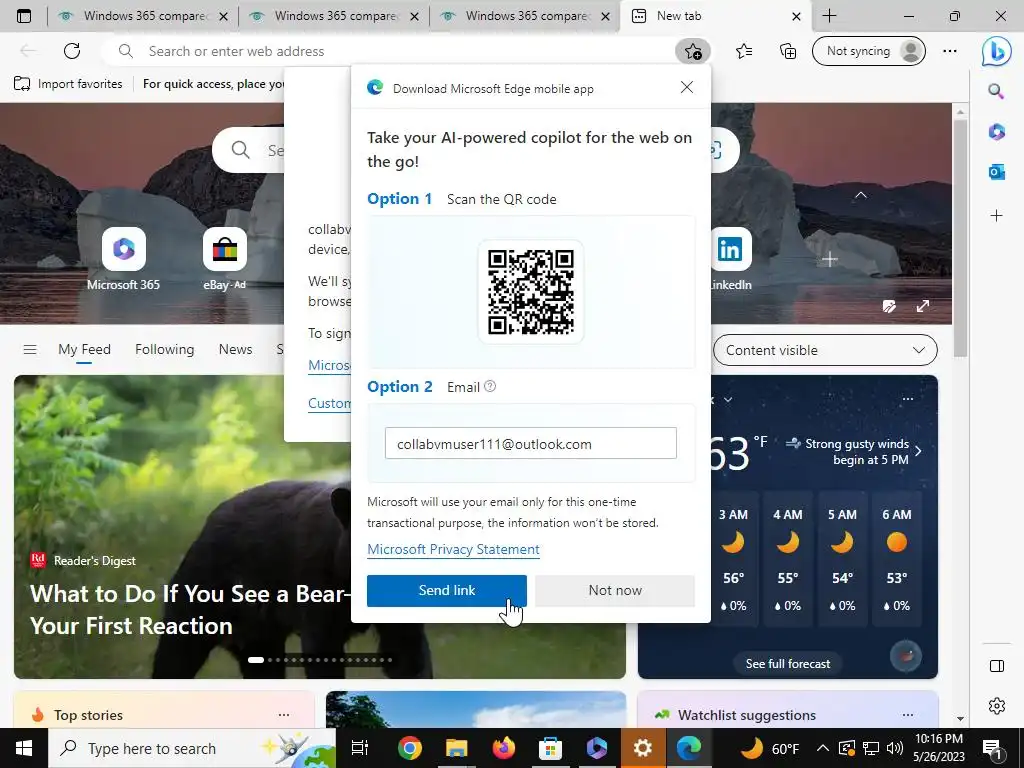Screen dimensions: 1024x768
Task: Toggle the sidebar panel icon
Action: (997, 666)
